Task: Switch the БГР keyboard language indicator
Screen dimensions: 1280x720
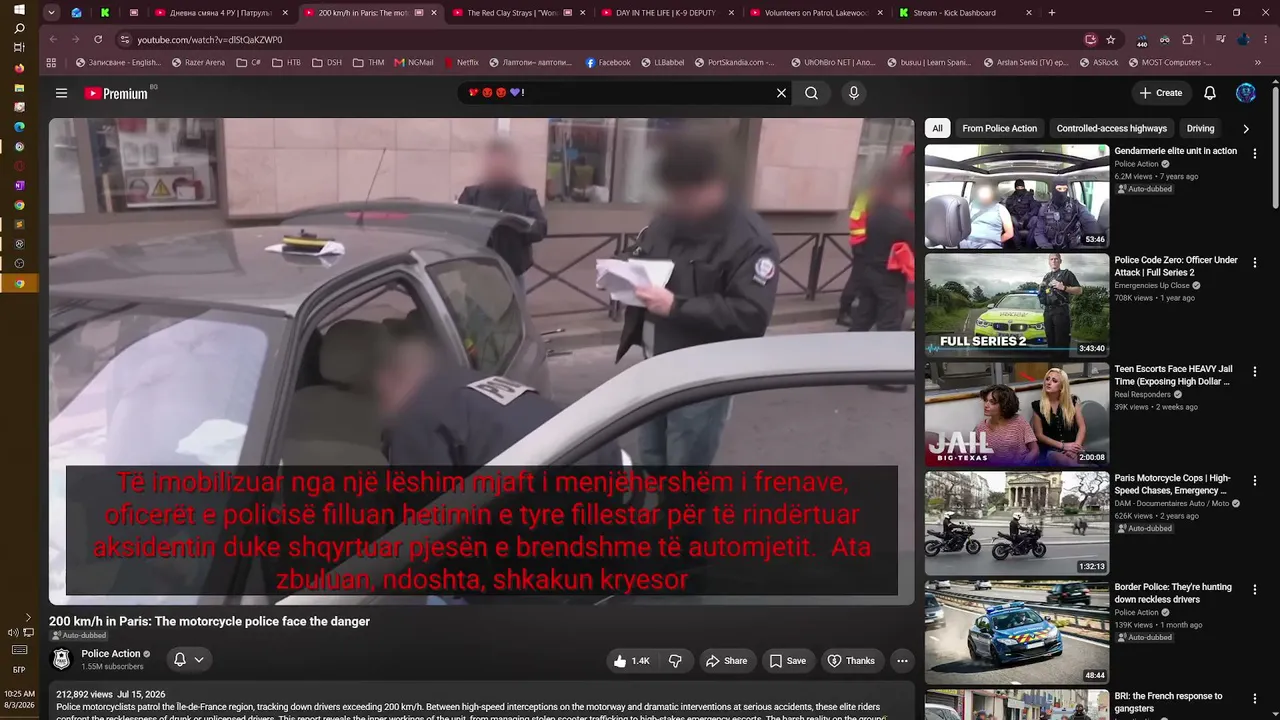Action: (19, 670)
